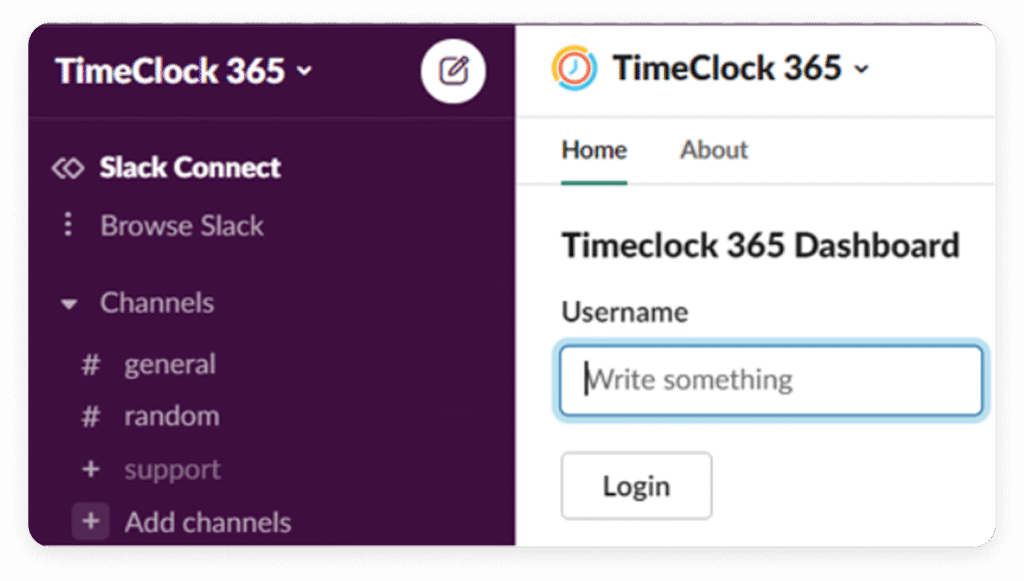Click the hash icon next to general
This screenshot has height=581, width=1024.
click(90, 365)
